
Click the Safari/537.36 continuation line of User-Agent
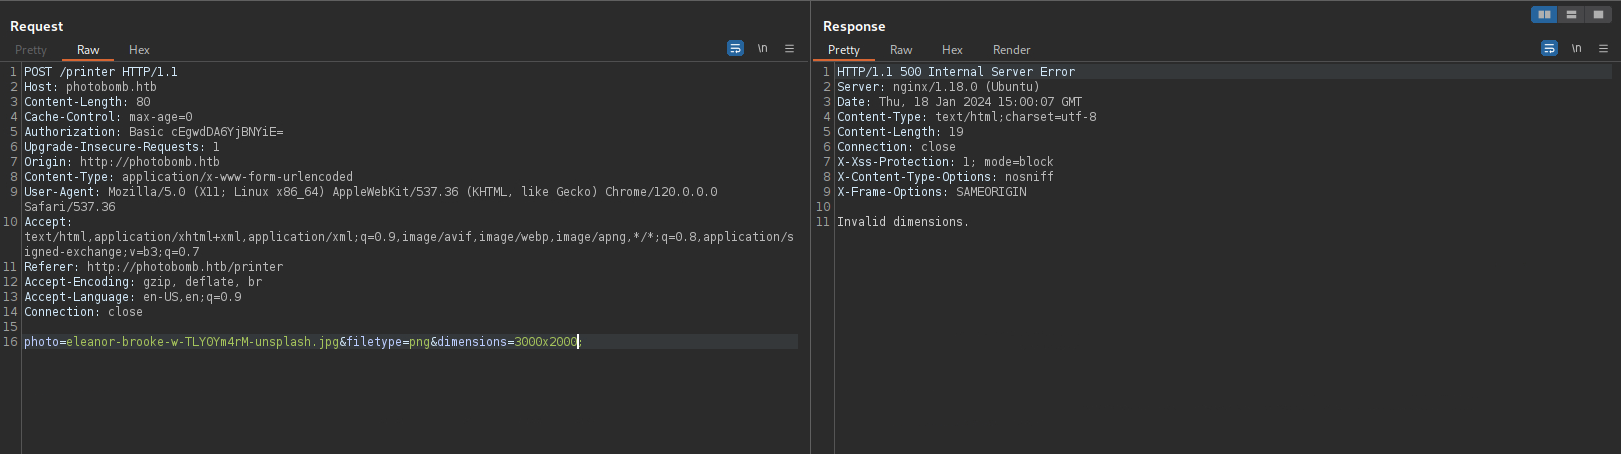click(70, 207)
